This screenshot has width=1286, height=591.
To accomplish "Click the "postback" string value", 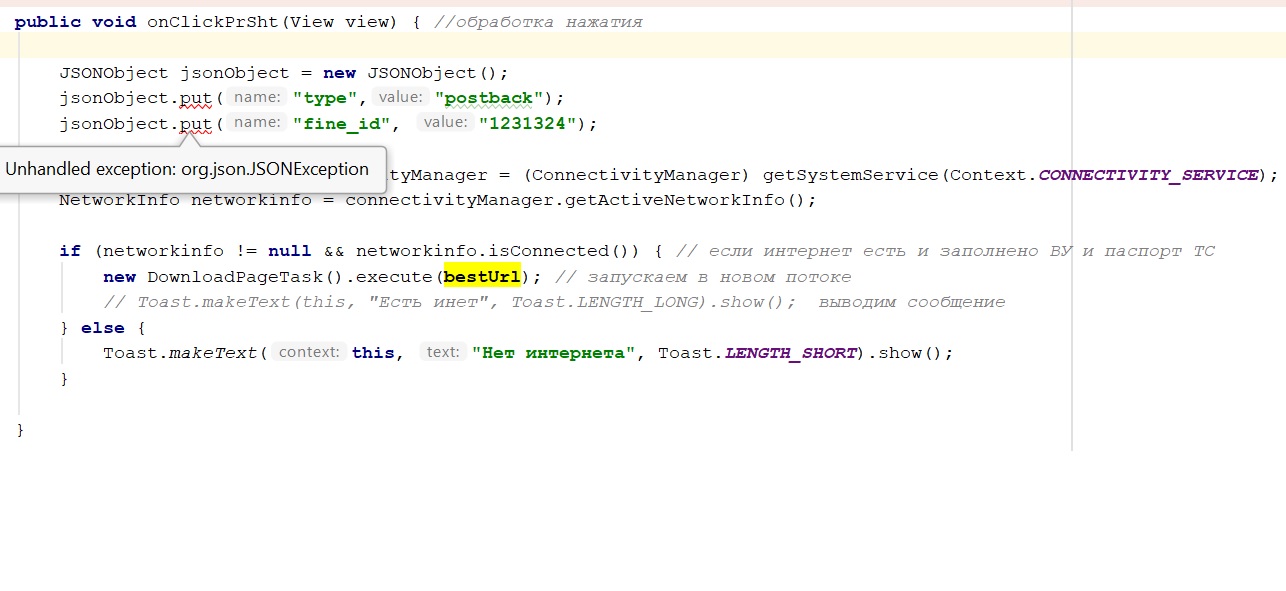I will [489, 98].
